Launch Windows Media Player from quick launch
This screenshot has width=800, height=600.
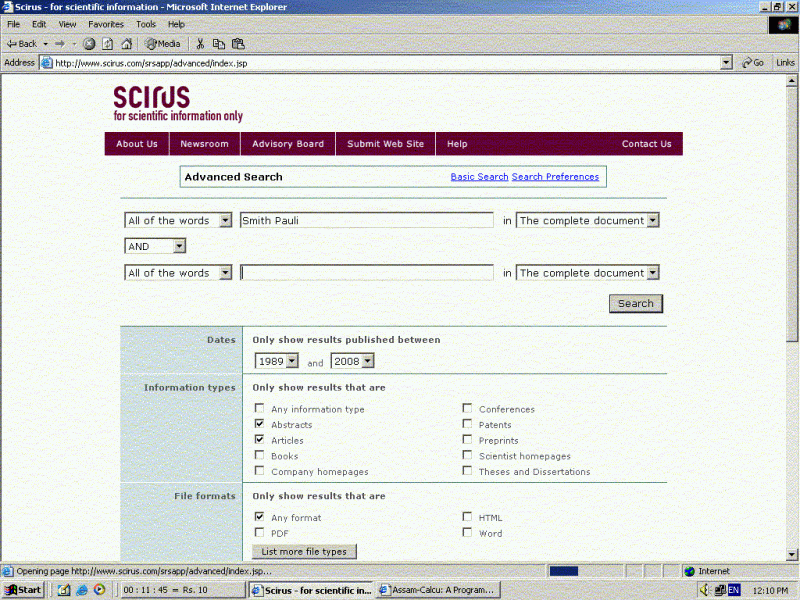[99, 590]
